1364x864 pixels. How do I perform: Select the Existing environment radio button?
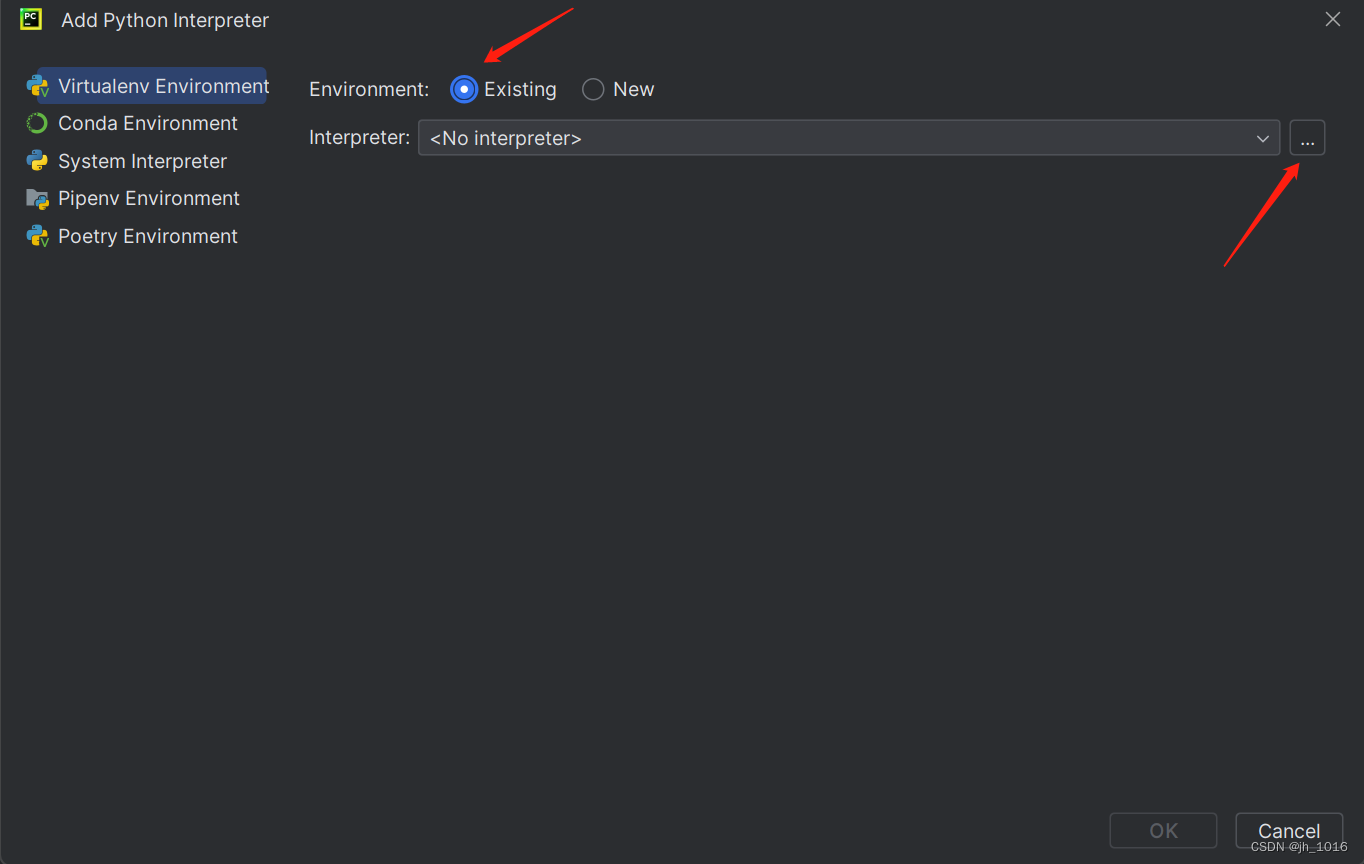[463, 89]
